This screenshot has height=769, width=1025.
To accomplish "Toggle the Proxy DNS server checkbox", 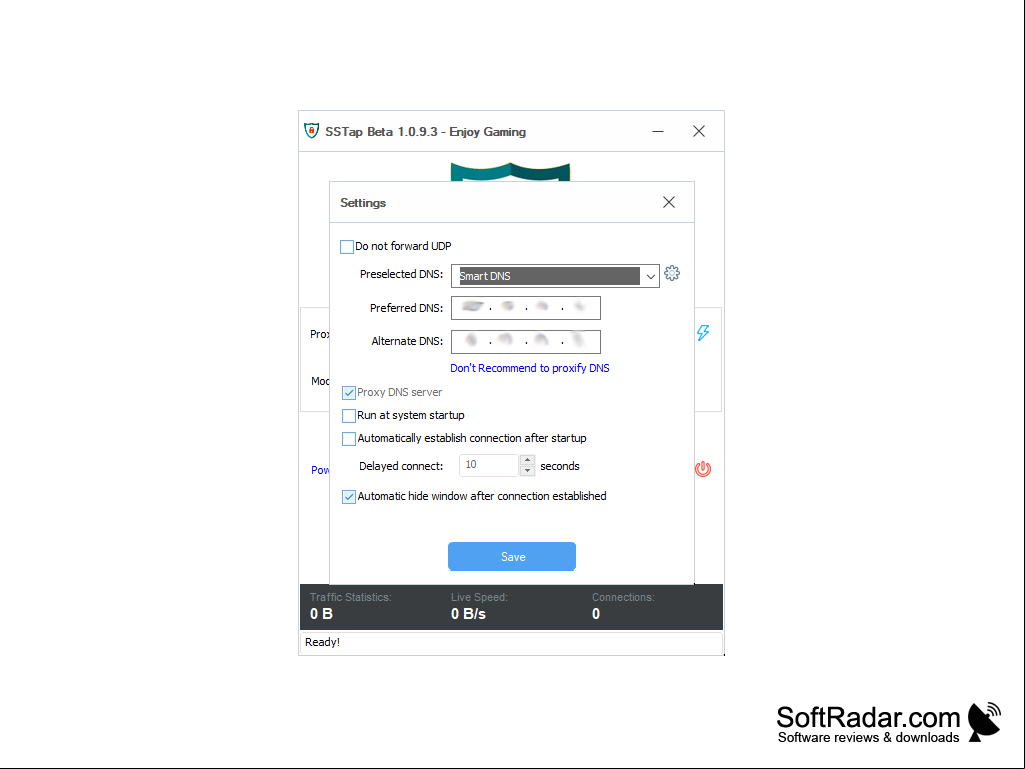I will (349, 393).
